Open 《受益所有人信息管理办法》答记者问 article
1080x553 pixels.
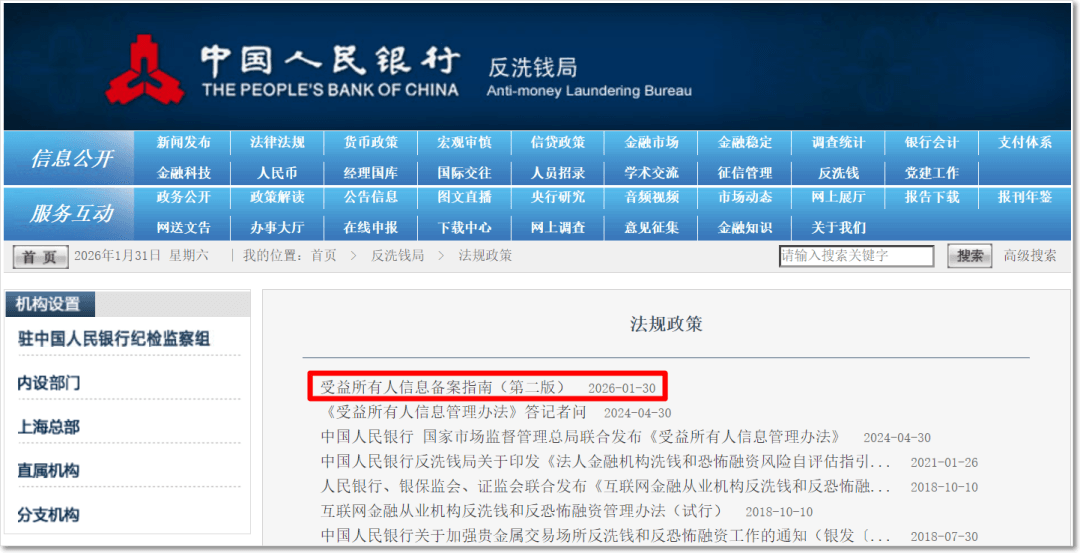pyautogui.click(x=454, y=412)
